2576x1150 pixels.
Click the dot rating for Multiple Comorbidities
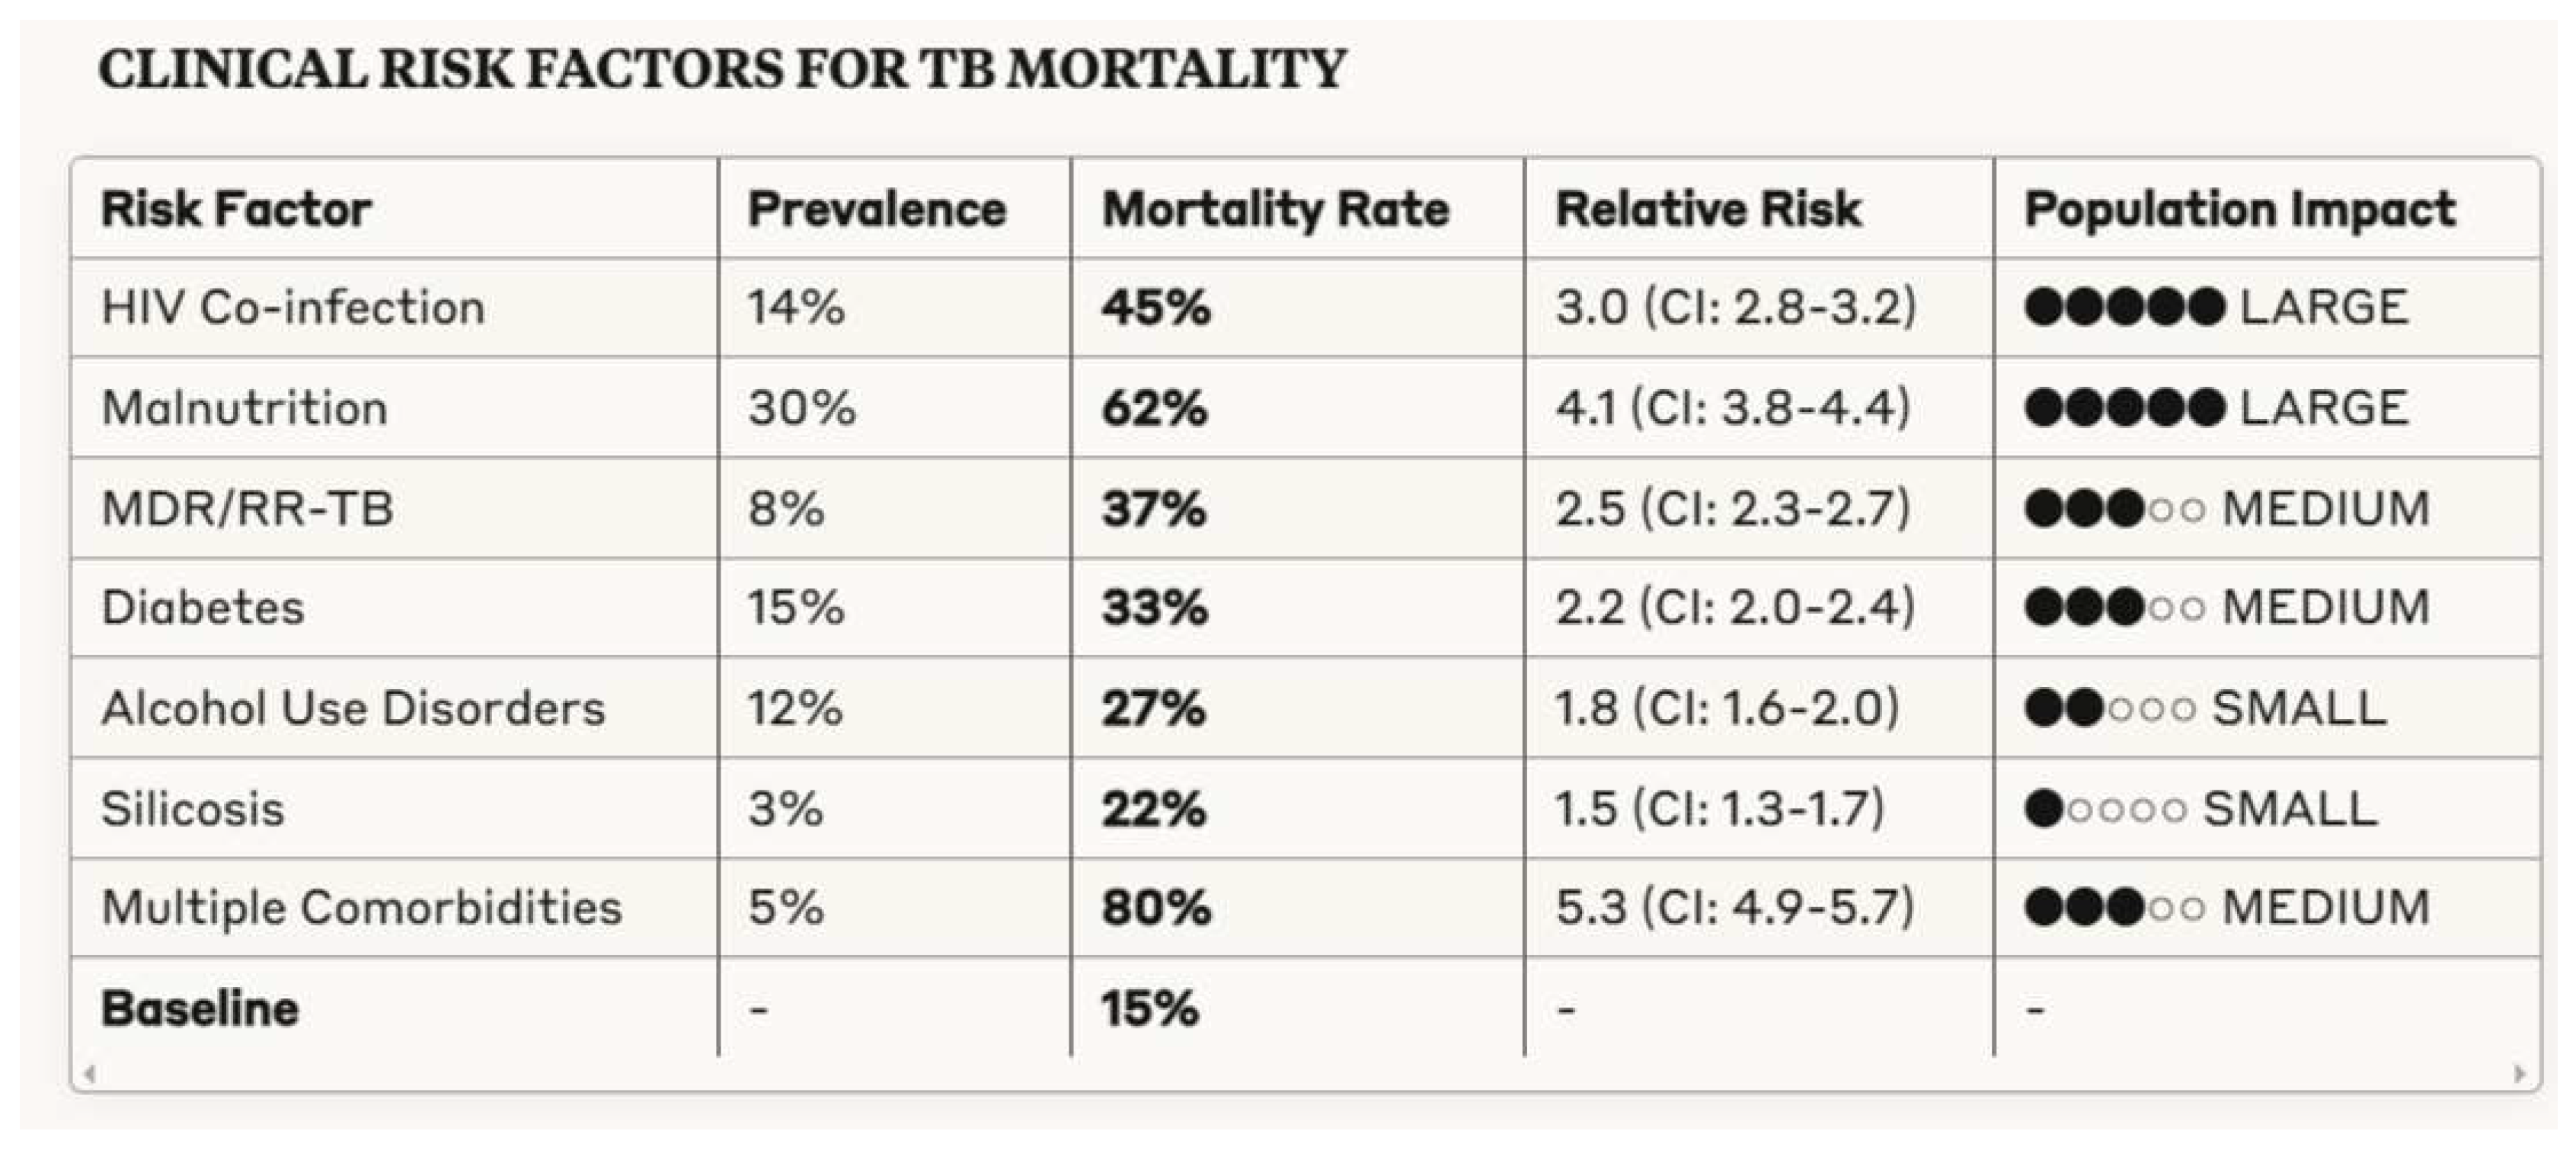coord(2114,907)
